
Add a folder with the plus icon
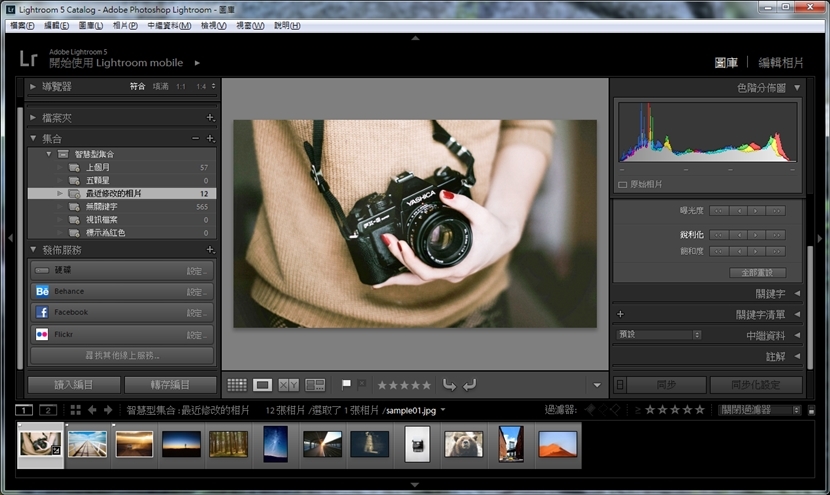(x=210, y=118)
